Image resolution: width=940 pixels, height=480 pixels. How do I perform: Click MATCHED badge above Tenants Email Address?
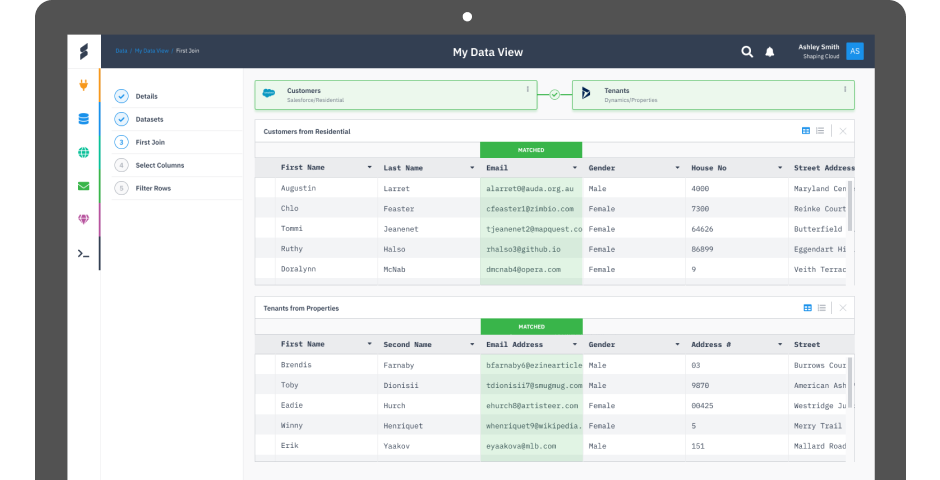[531, 327]
